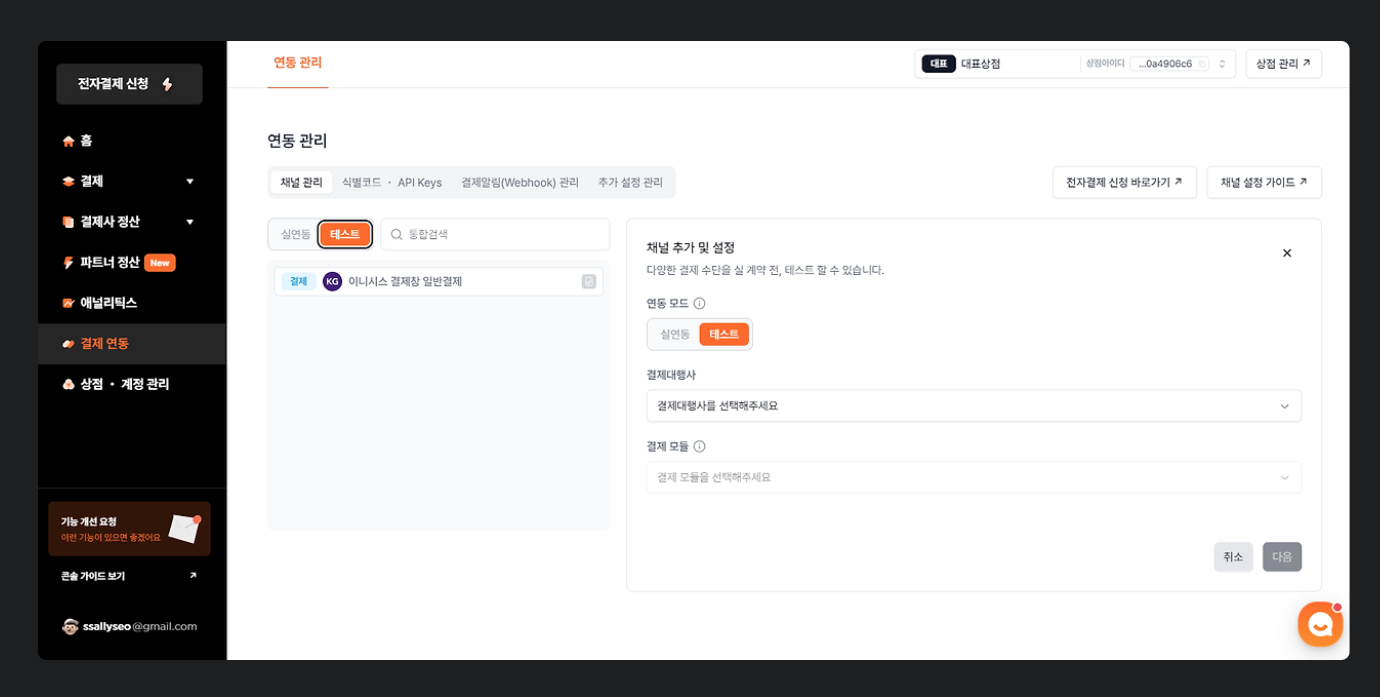
Task: Click the chart icon beside 애널리틱스
Action: pyautogui.click(x=68, y=303)
